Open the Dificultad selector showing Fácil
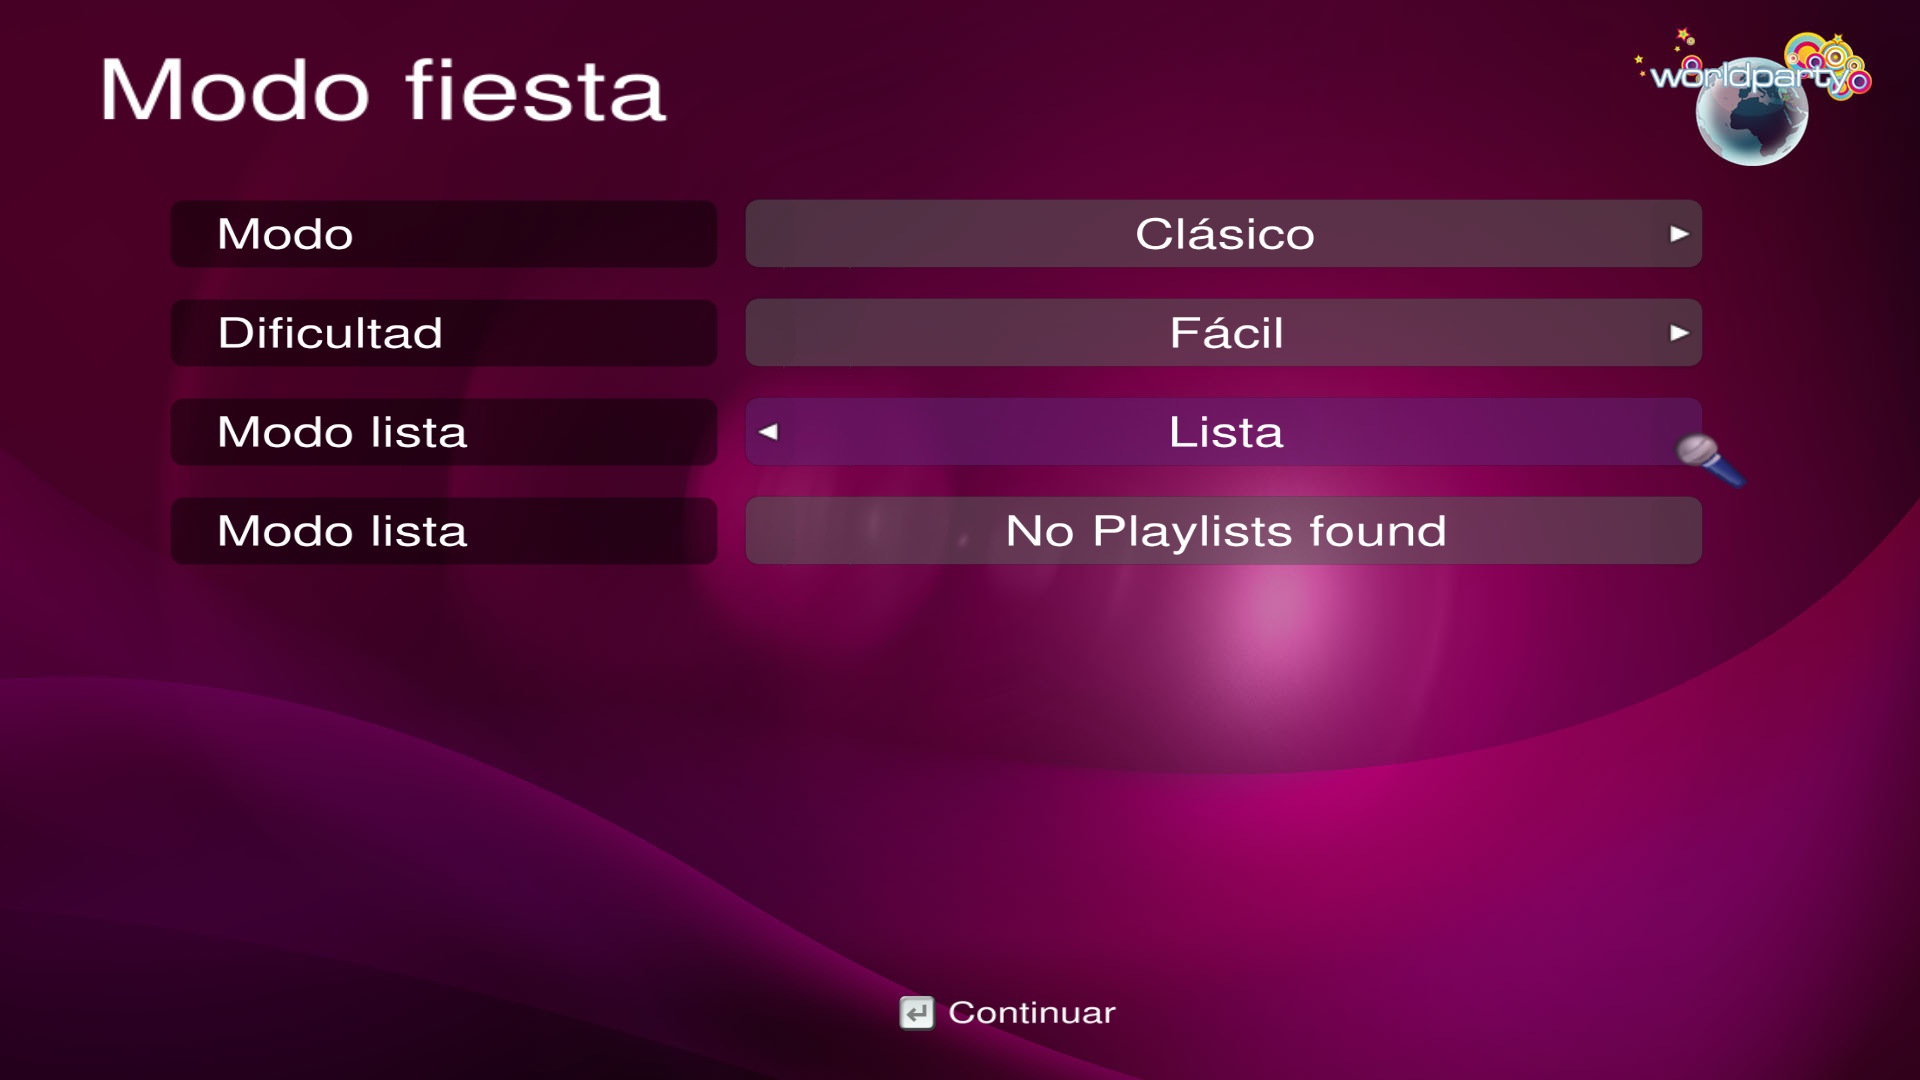1920x1080 pixels. click(1222, 333)
